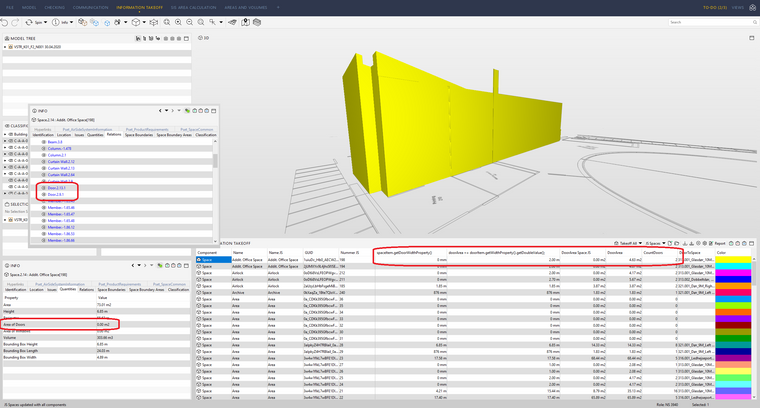Viewport: 760px width, 408px height.
Task: Open the SIS AREA CALCULATION tab
Action: pos(193,8)
